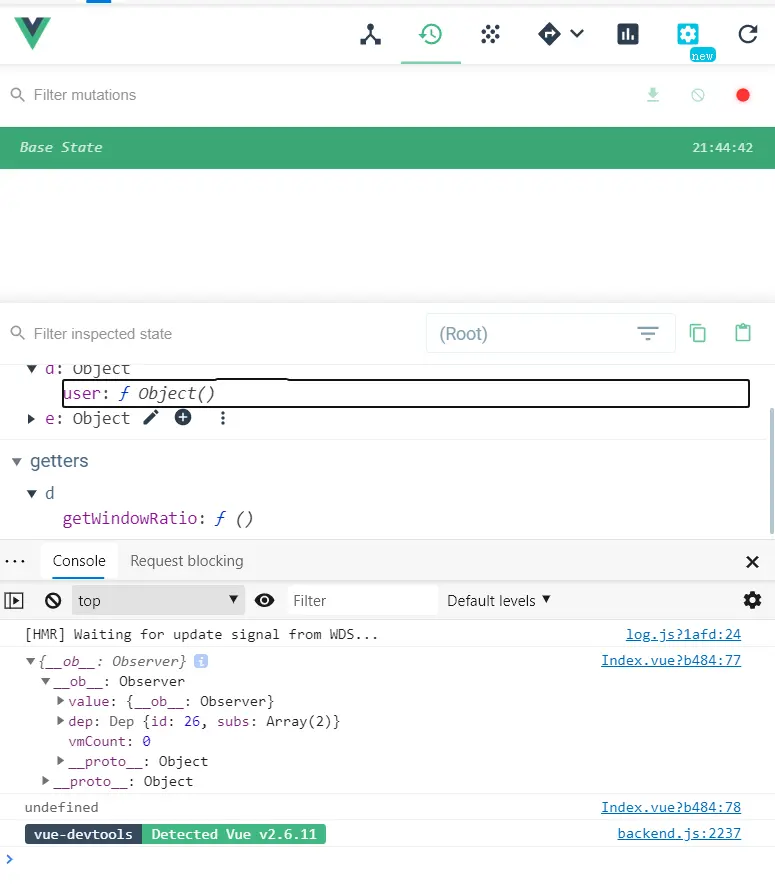Viewport: 775px width, 895px height.
Task: Open the Events tab icon
Action: 490,34
